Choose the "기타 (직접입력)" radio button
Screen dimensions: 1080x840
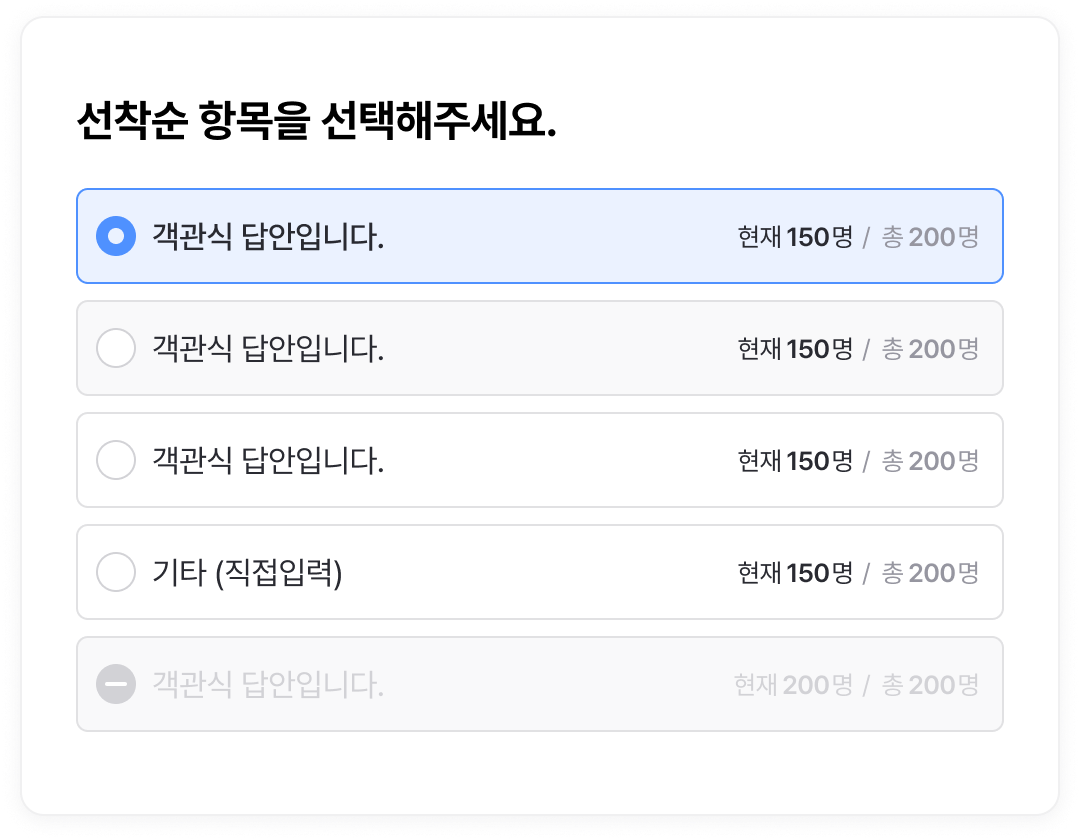116,573
